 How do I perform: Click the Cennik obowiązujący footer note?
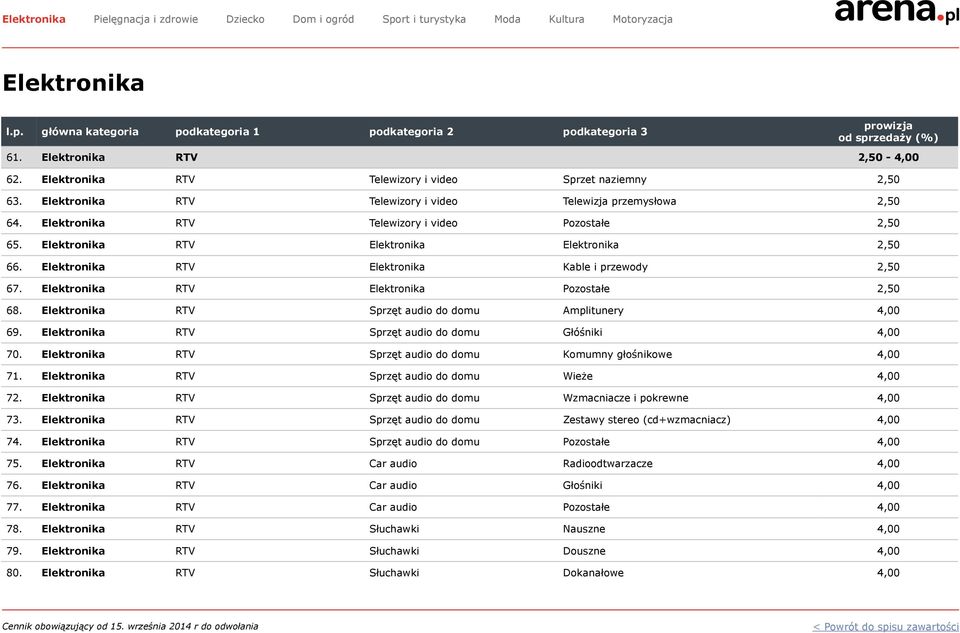(130, 626)
